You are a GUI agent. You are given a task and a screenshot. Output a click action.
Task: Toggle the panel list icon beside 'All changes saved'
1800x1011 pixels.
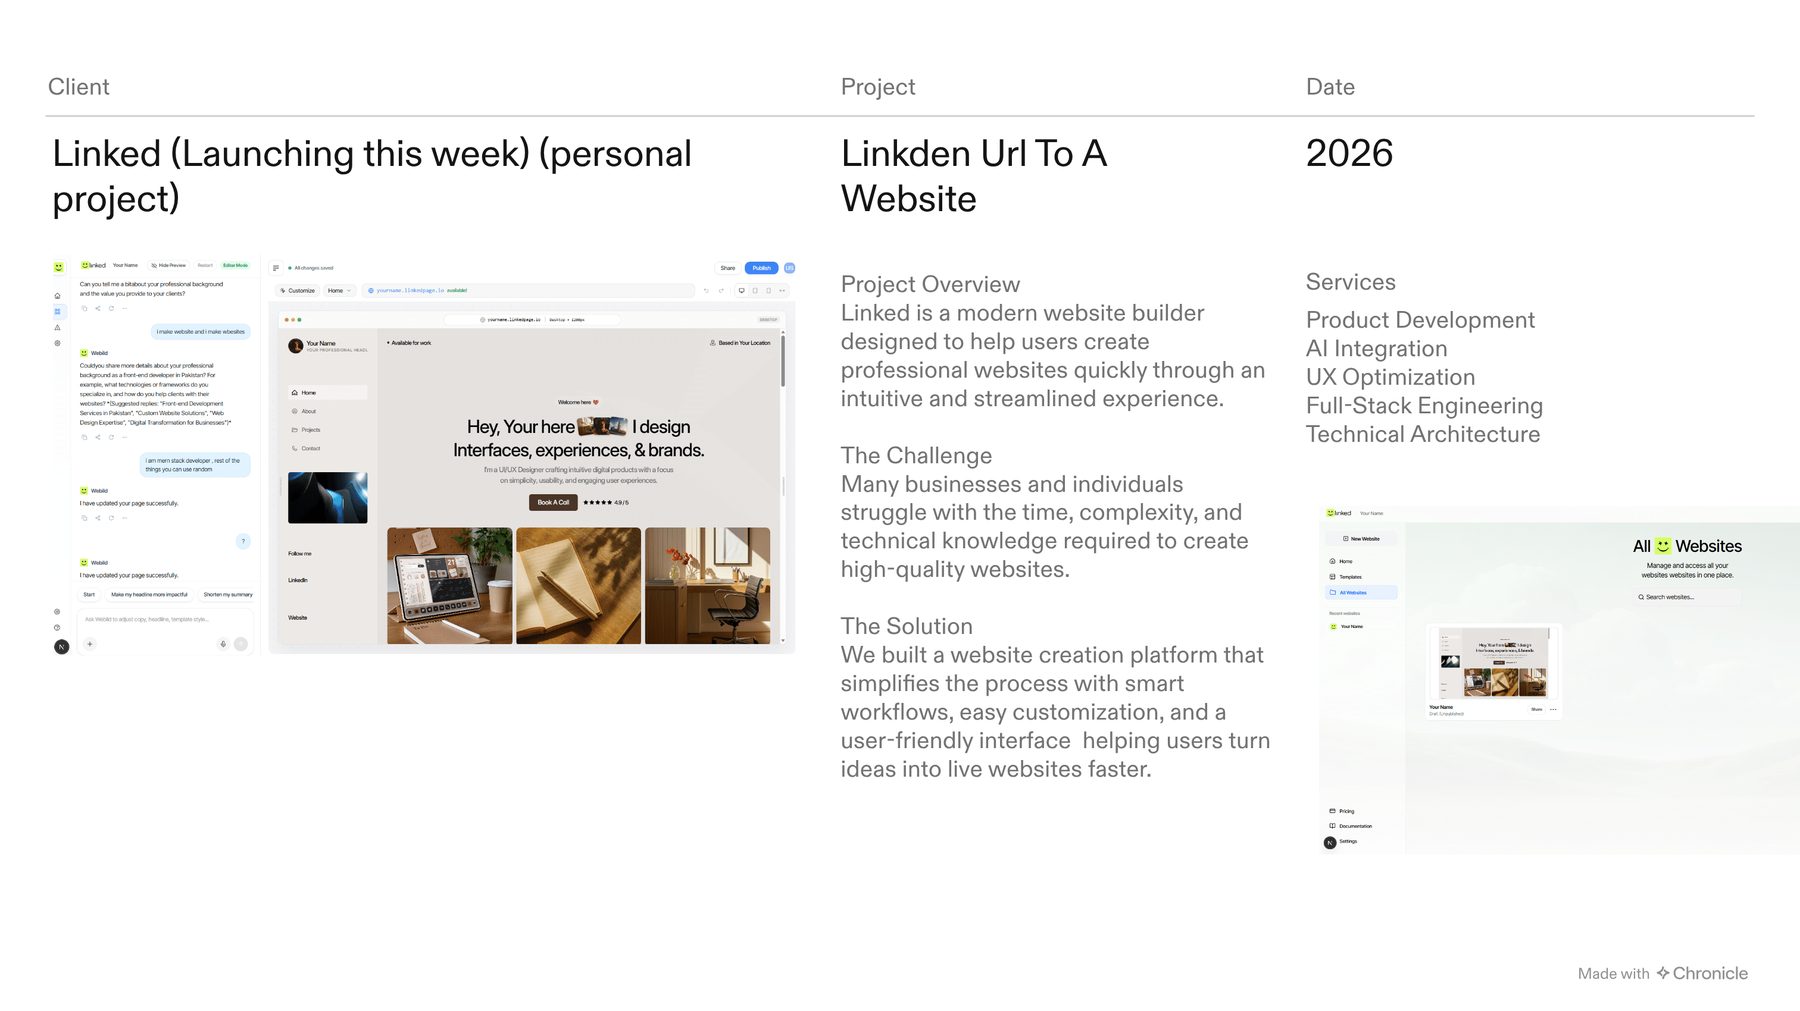[x=276, y=268]
